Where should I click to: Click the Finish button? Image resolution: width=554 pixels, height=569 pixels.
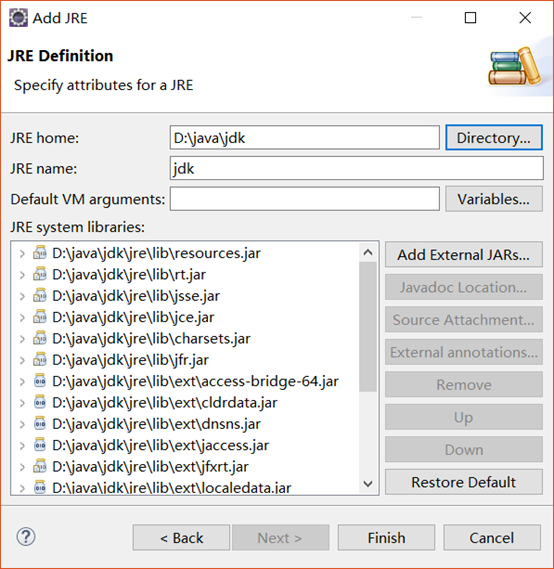pos(386,537)
